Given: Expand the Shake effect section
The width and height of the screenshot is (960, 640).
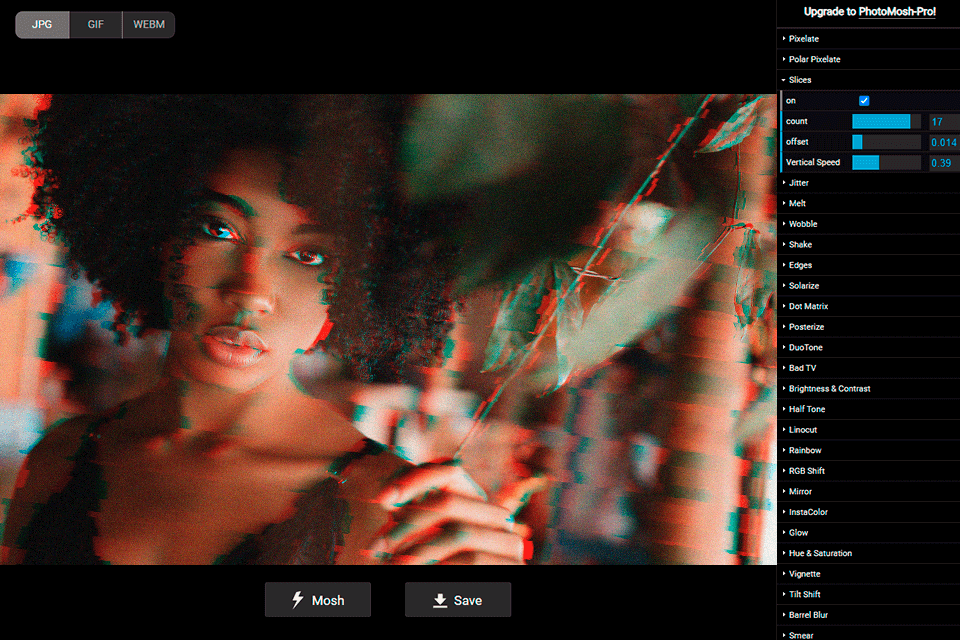Looking at the screenshot, I should (x=868, y=244).
